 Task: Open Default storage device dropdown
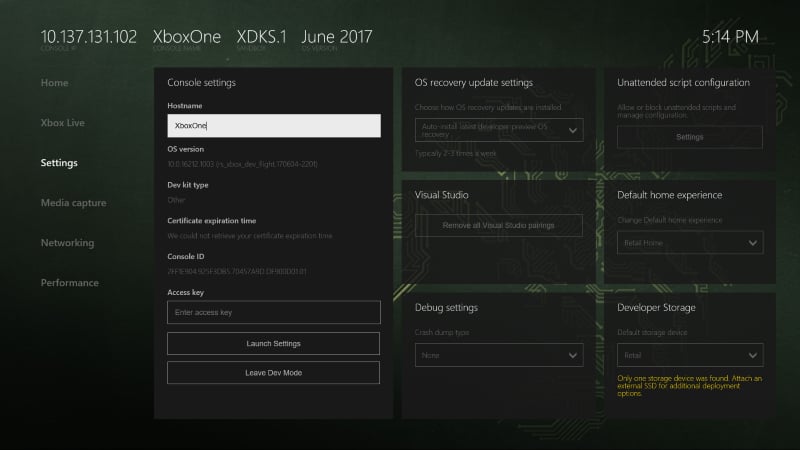tap(690, 355)
